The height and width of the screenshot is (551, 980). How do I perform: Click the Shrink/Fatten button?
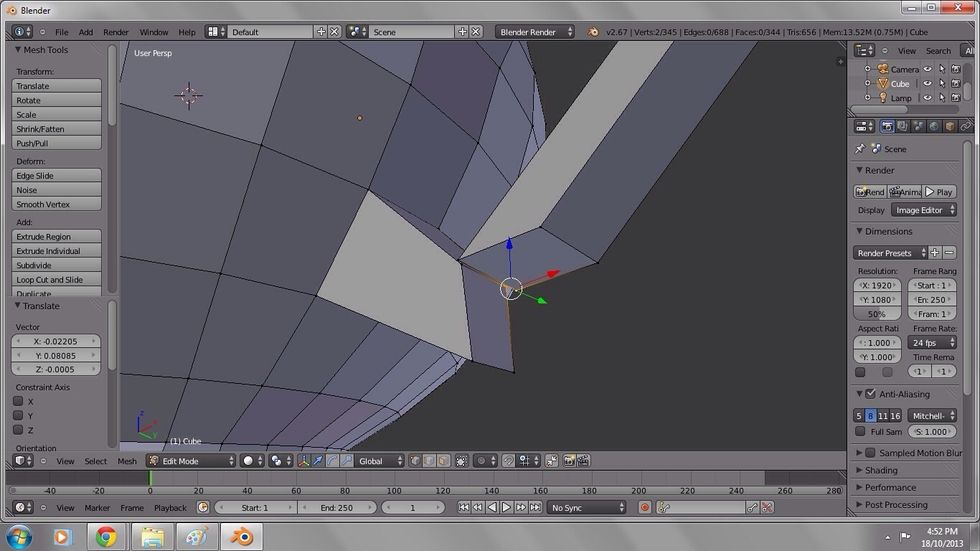point(56,129)
